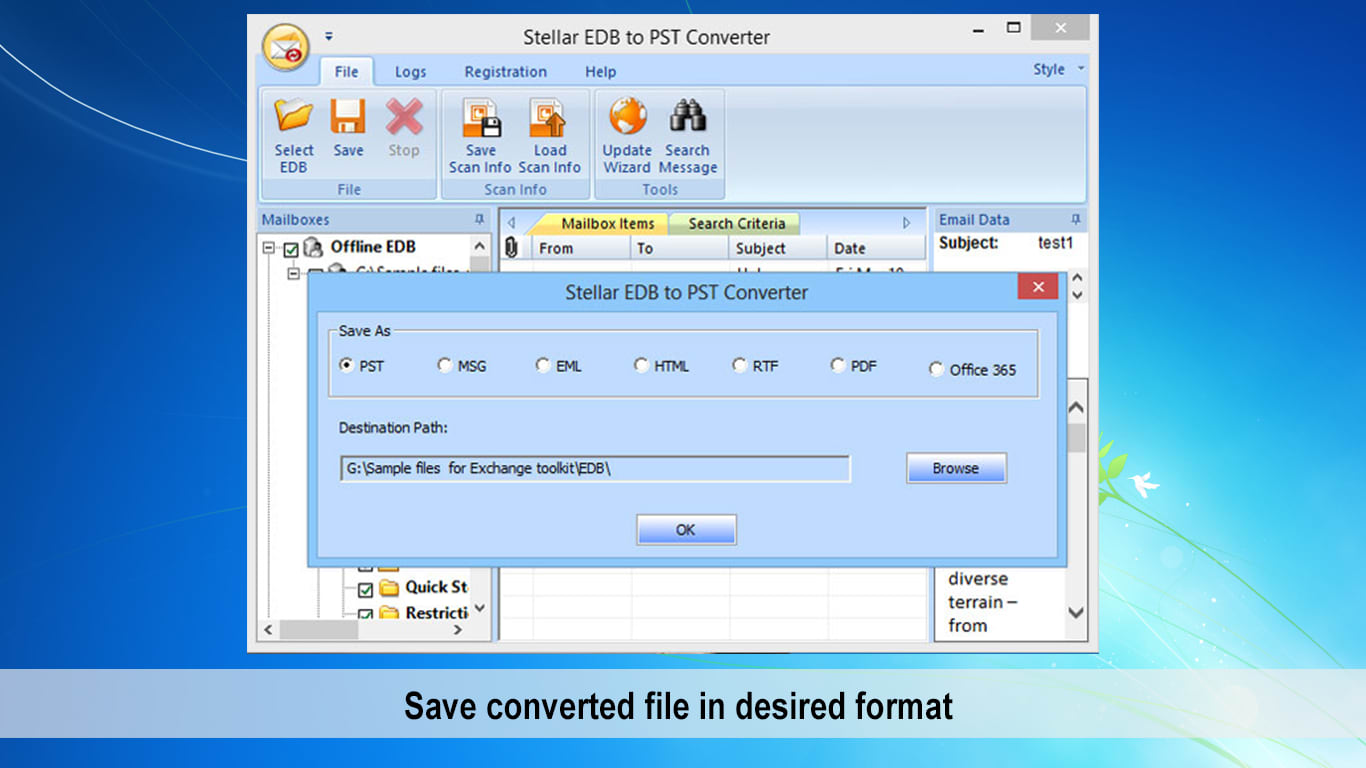1366x768 pixels.
Task: Select the PST radio button
Action: 347,365
